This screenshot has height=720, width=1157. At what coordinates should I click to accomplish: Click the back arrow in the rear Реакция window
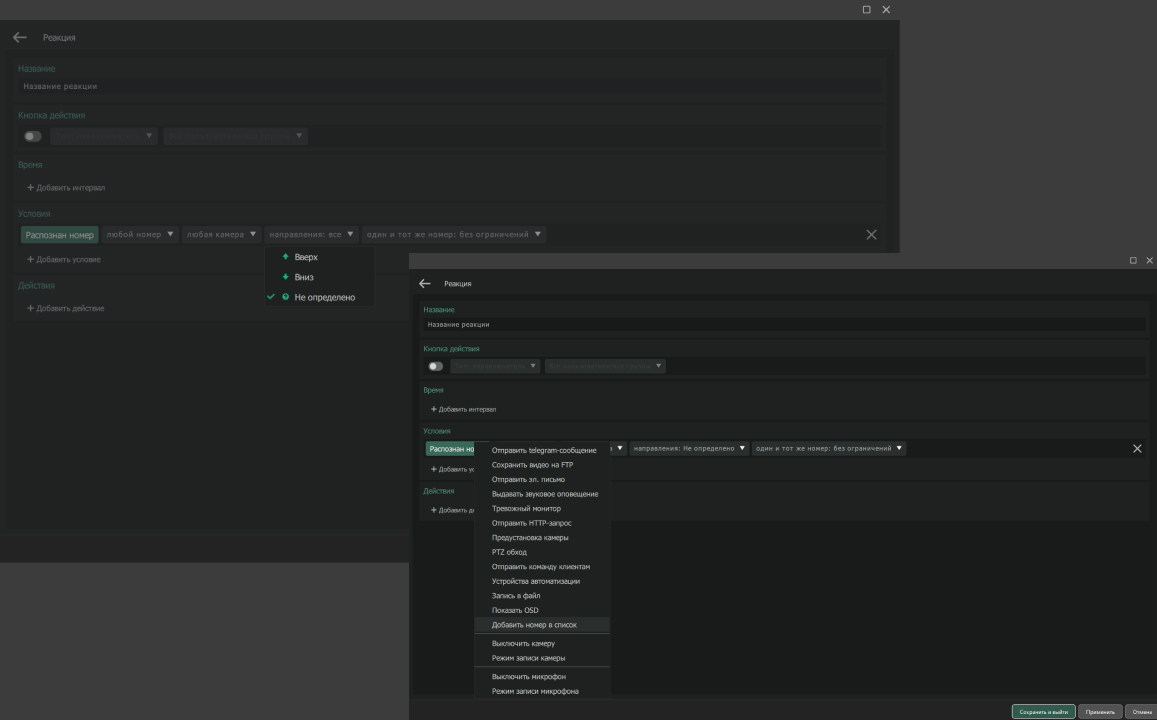click(x=20, y=37)
